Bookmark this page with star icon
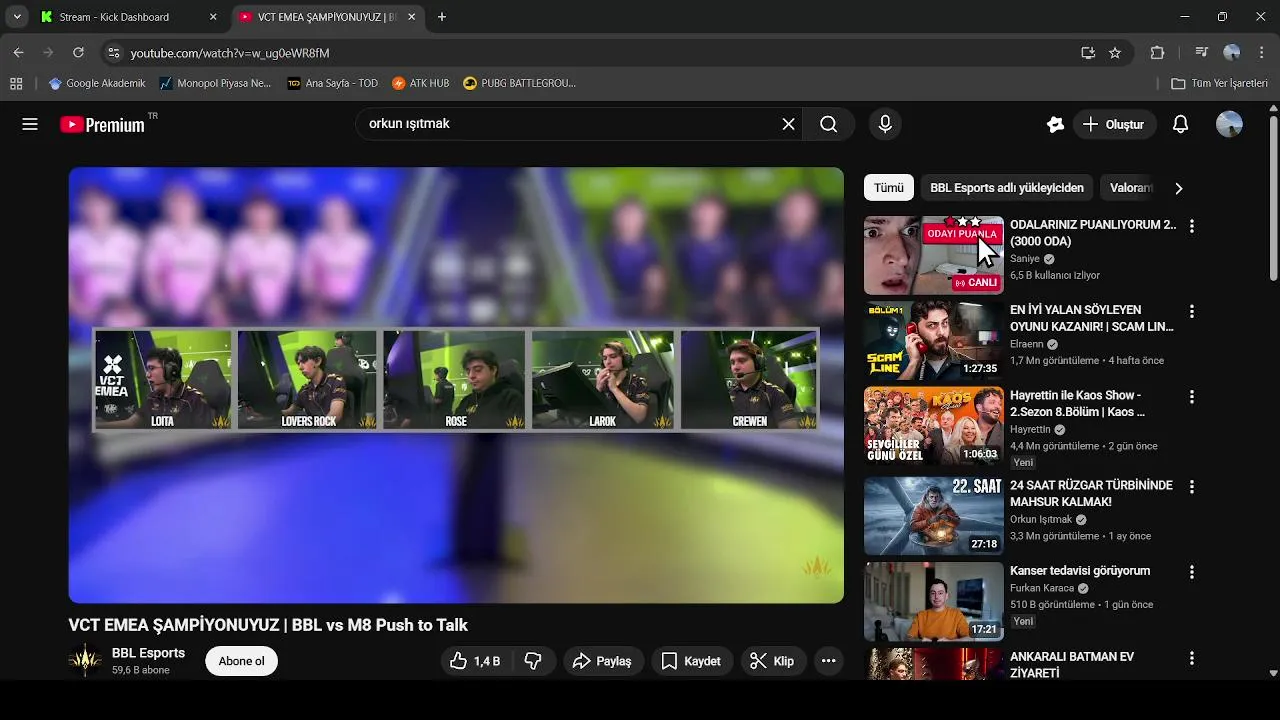The width and height of the screenshot is (1280, 720). 1115,53
